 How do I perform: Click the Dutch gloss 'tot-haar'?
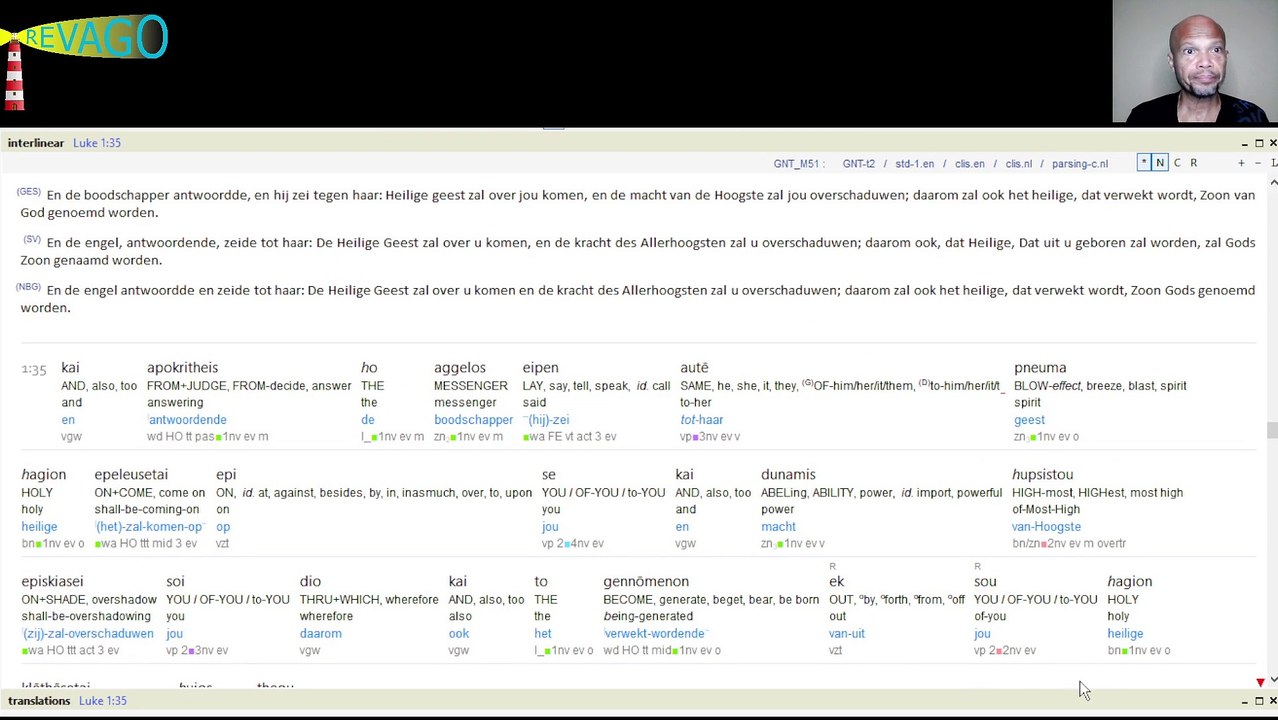coord(701,420)
